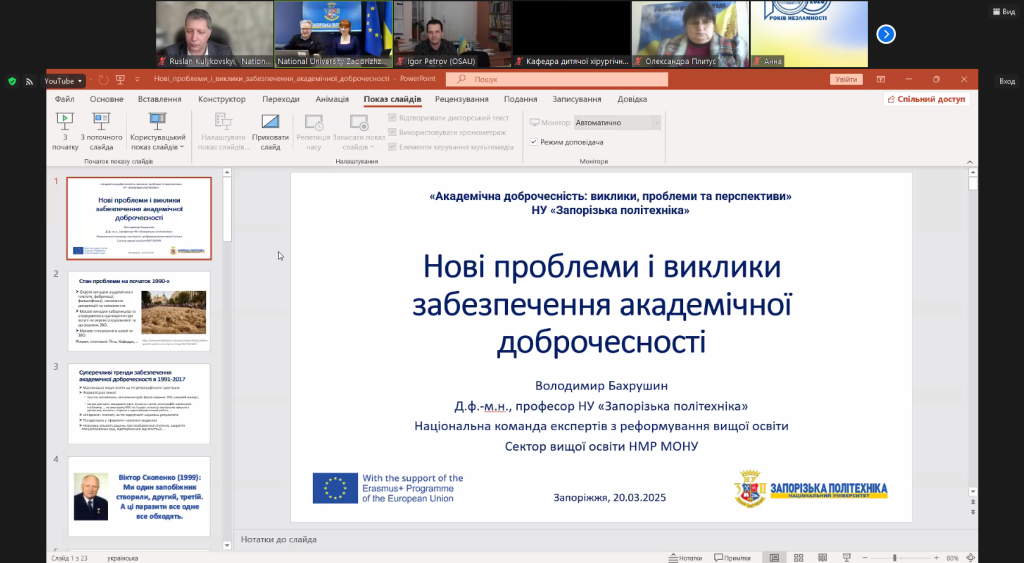Select Ruslan Kuljkovskyi video tile
The height and width of the screenshot is (563, 1024).
pos(215,34)
